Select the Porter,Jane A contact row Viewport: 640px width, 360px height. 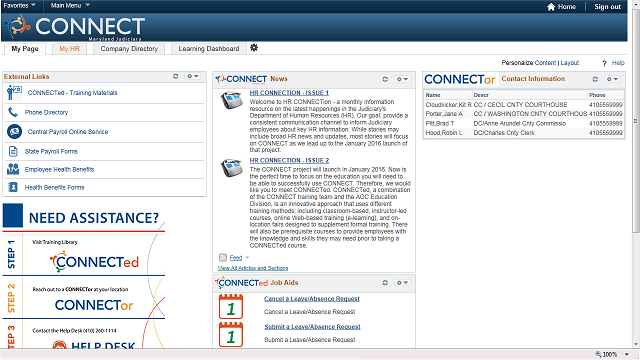pyautogui.click(x=524, y=114)
